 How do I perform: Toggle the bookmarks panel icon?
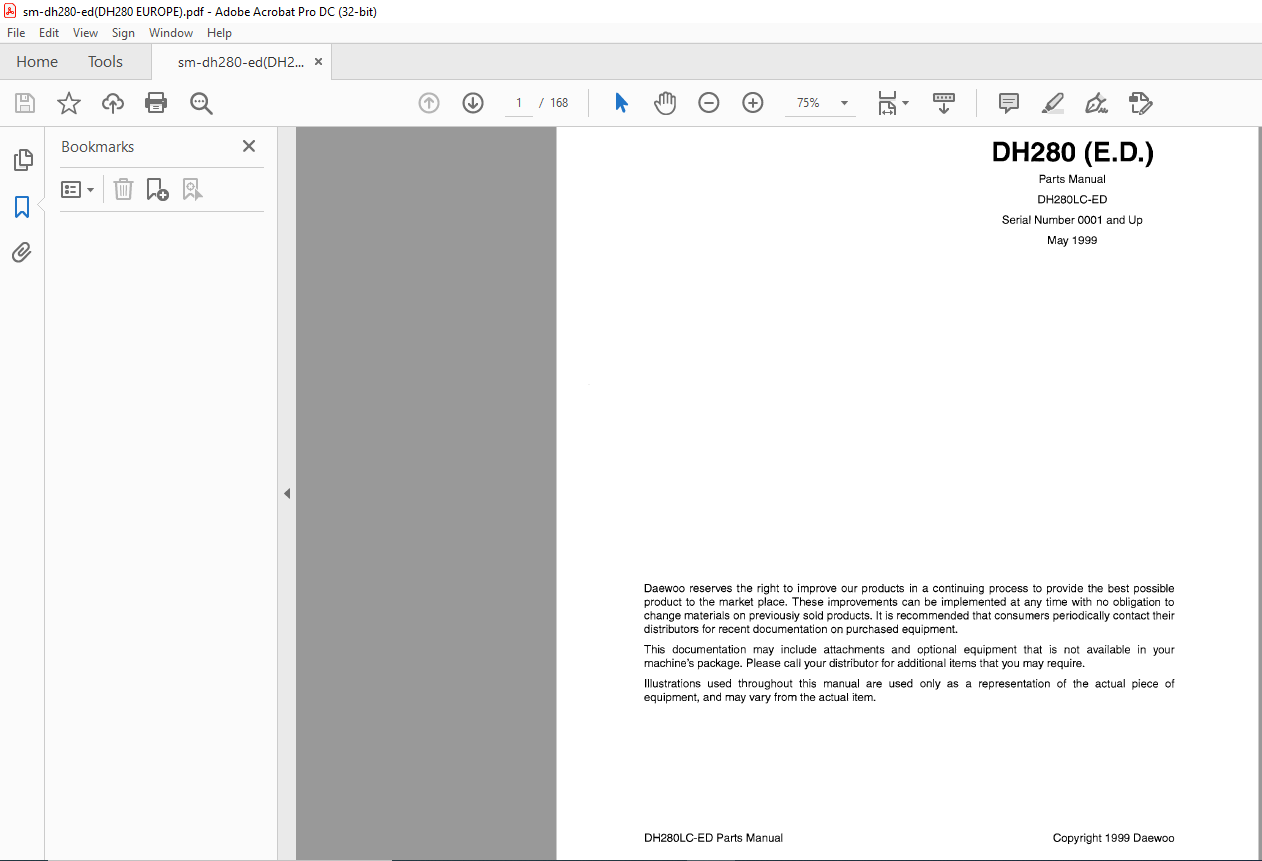click(22, 207)
